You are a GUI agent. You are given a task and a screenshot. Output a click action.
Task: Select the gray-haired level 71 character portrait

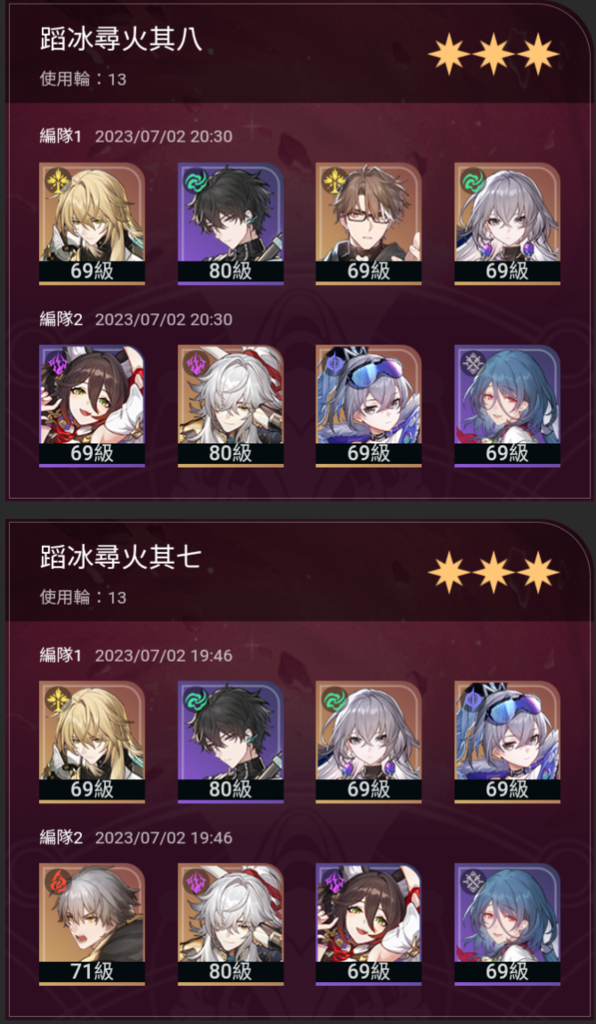point(92,924)
